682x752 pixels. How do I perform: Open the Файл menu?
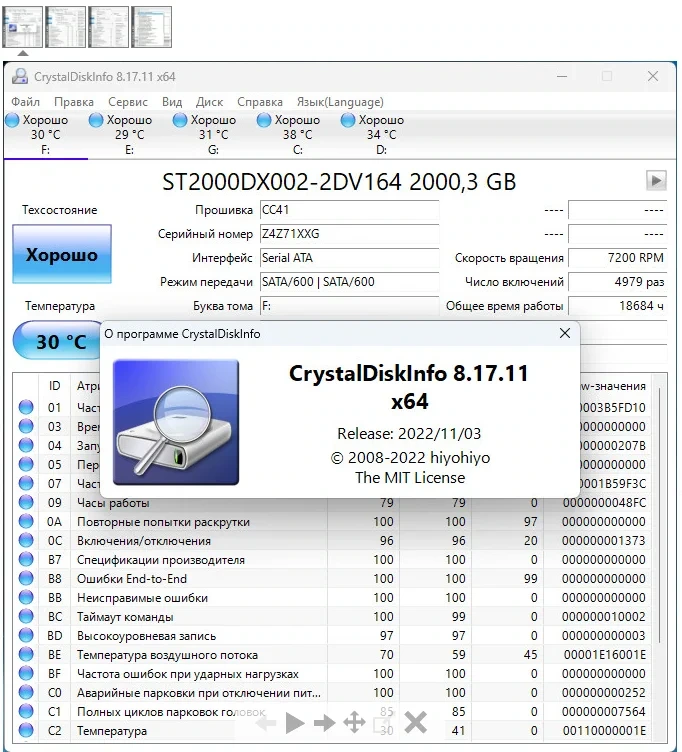tap(25, 102)
